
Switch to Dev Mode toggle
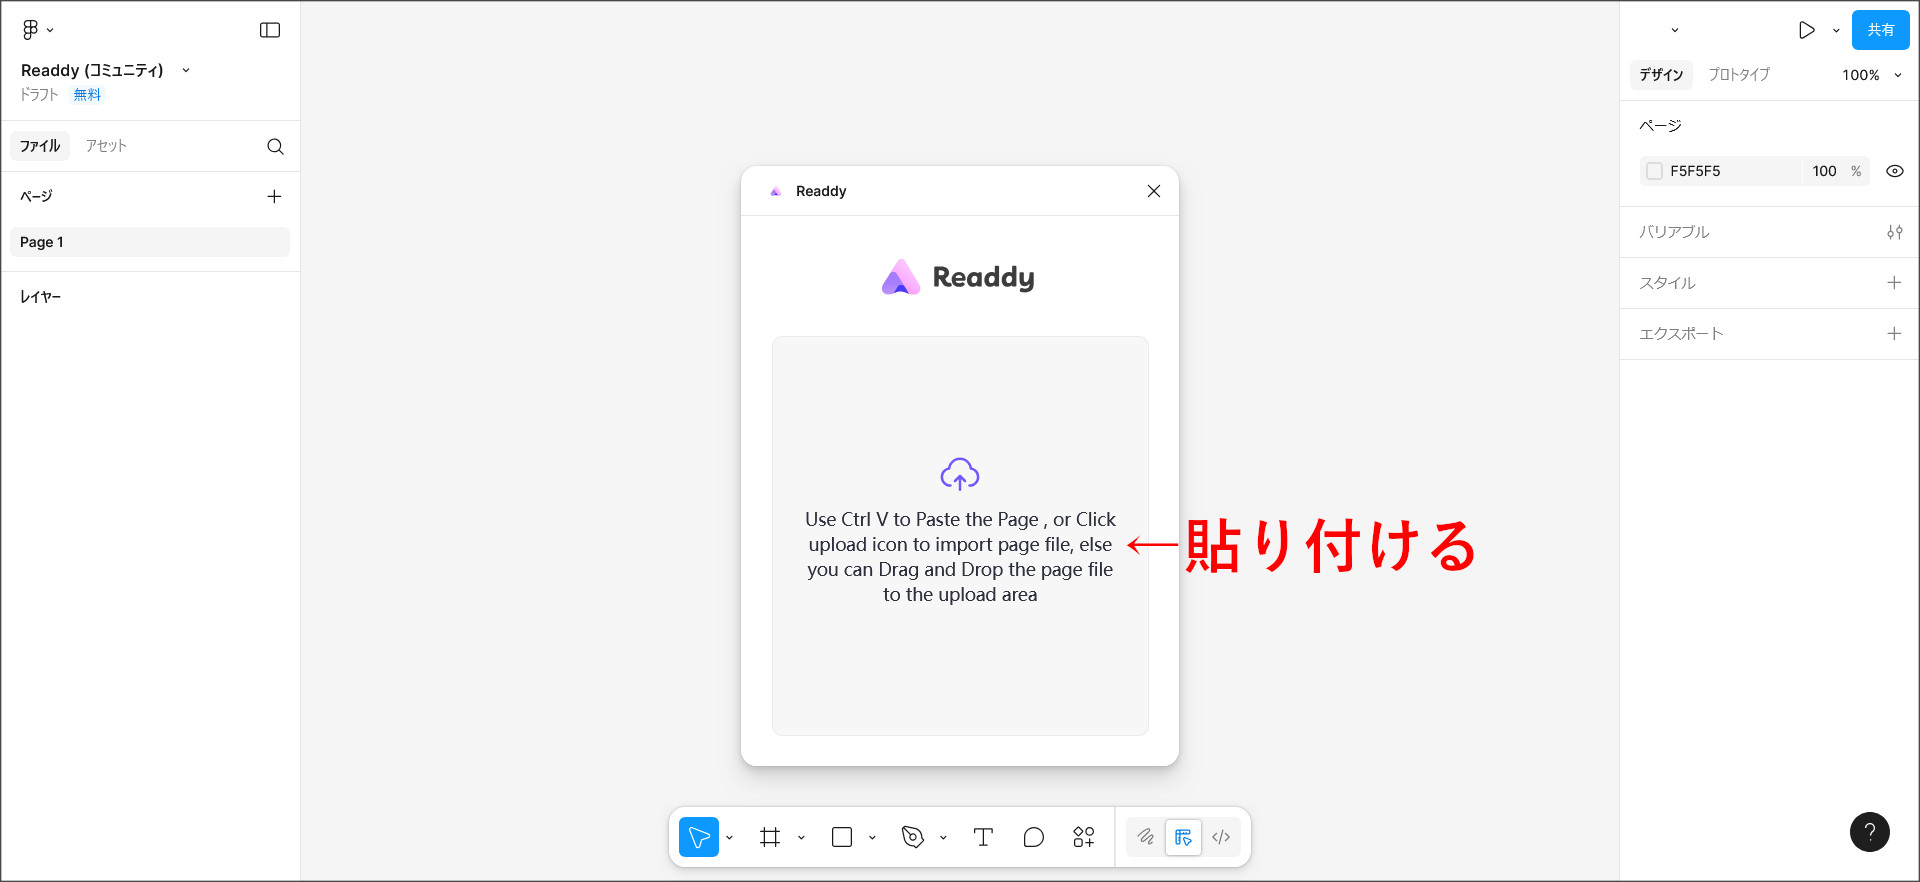coord(1221,837)
